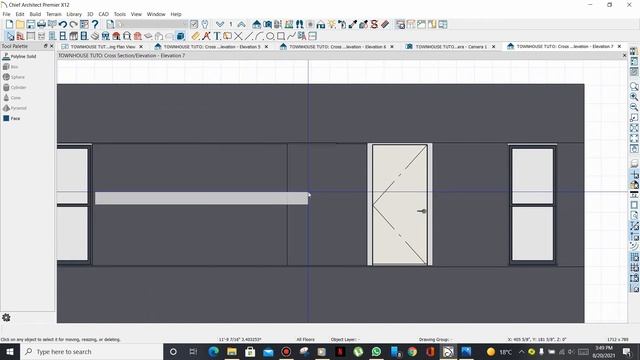Click the door in the elevation view
The width and height of the screenshot is (640, 360).
pyautogui.click(x=400, y=204)
